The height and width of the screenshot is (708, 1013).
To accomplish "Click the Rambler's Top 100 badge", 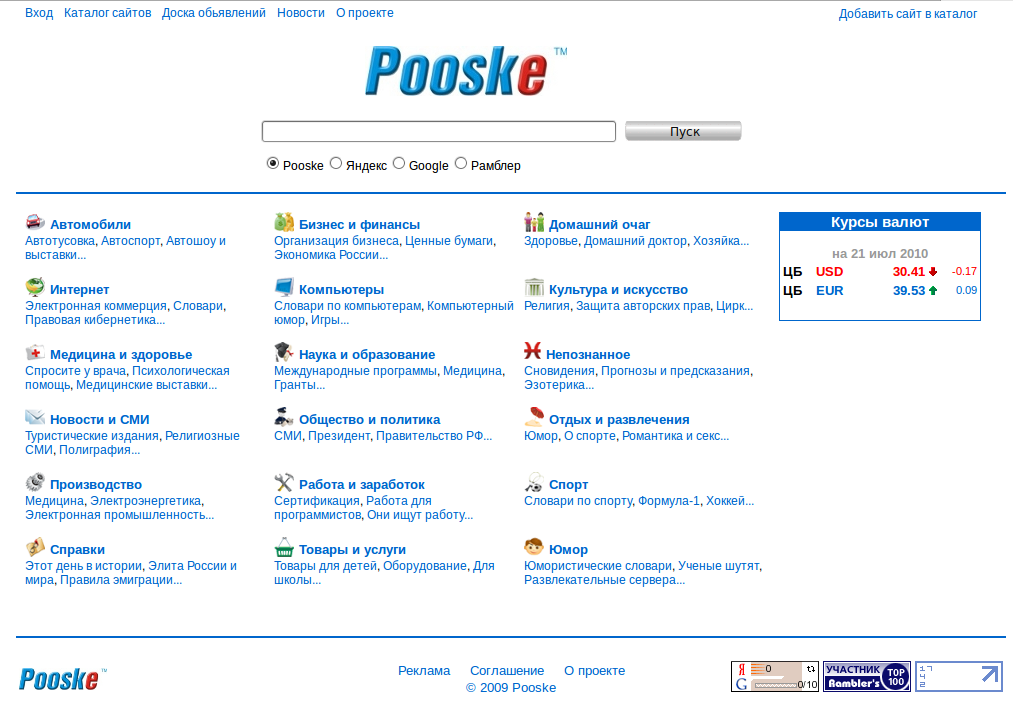I will [x=867, y=676].
